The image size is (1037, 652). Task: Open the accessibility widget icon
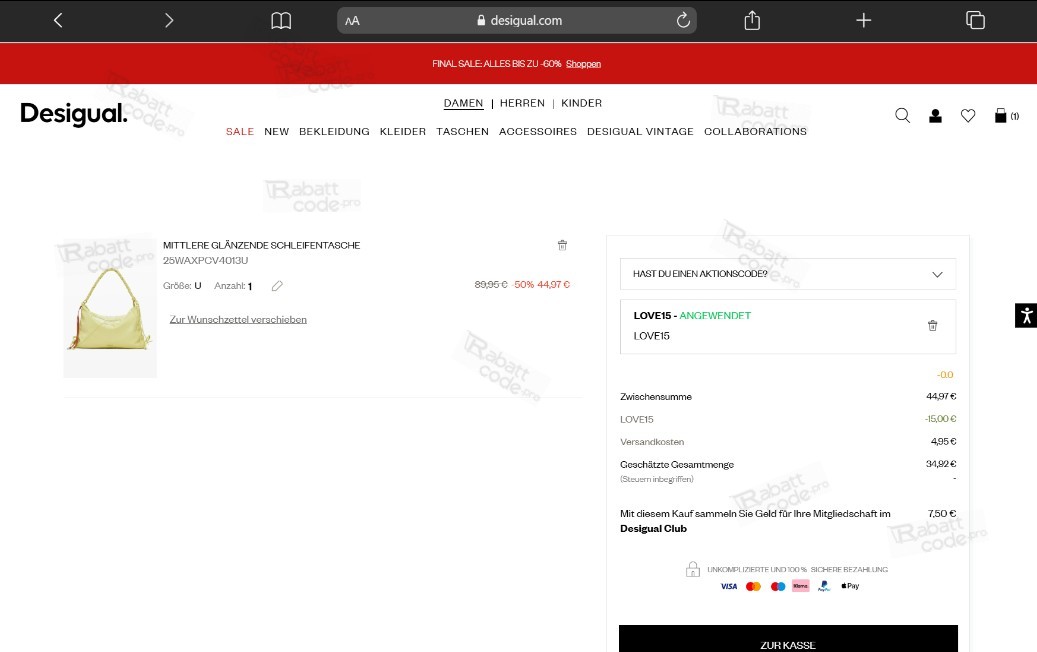tap(1026, 315)
